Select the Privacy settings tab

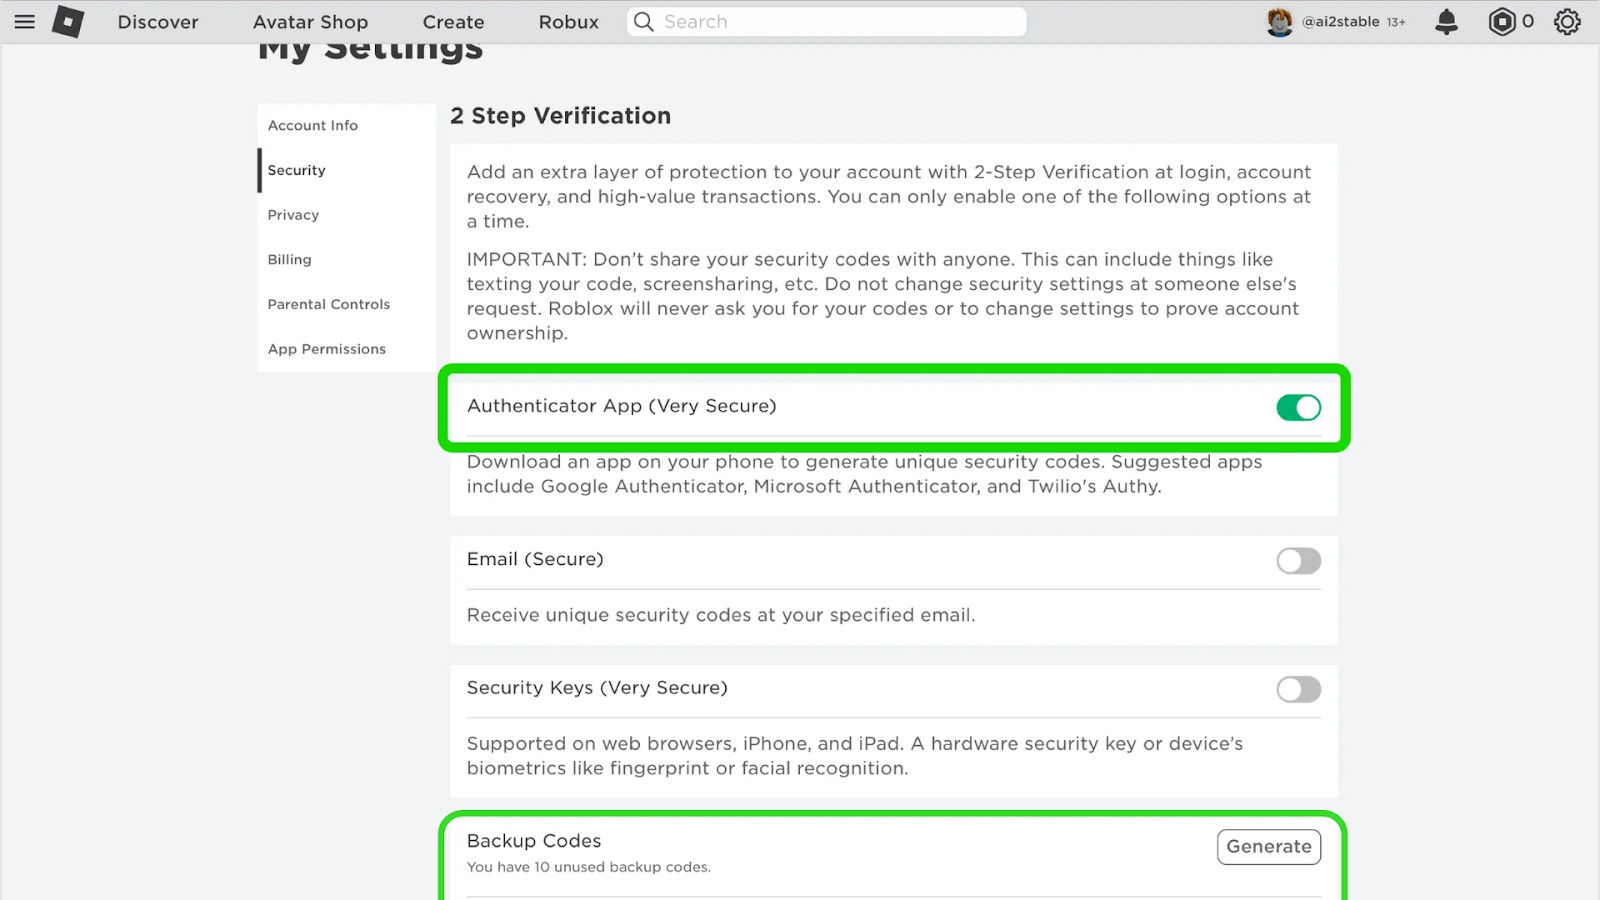[x=293, y=215]
